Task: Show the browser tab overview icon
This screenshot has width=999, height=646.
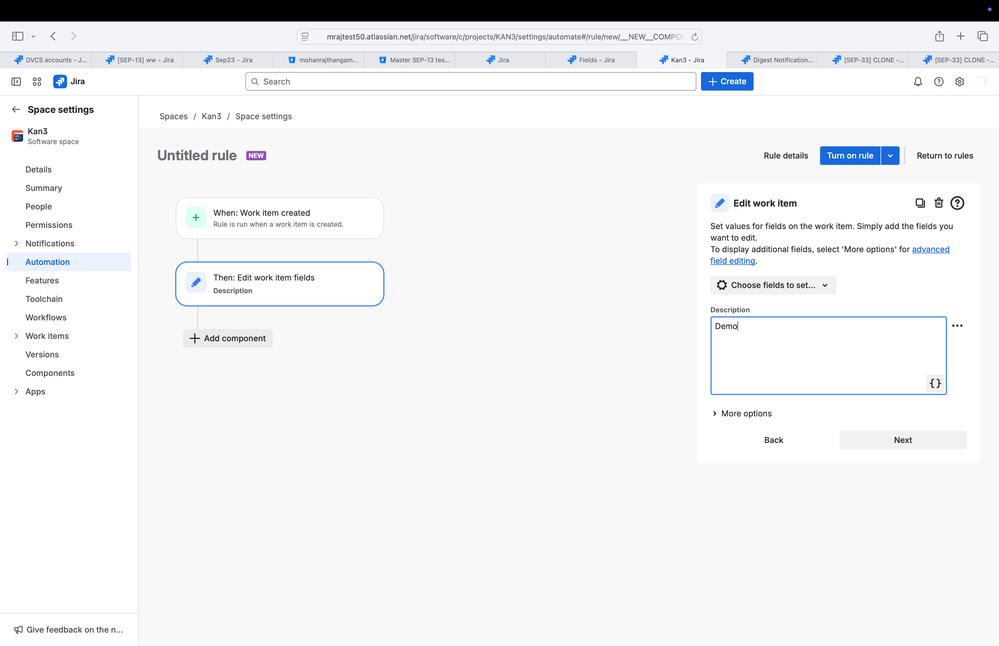Action: coord(982,36)
